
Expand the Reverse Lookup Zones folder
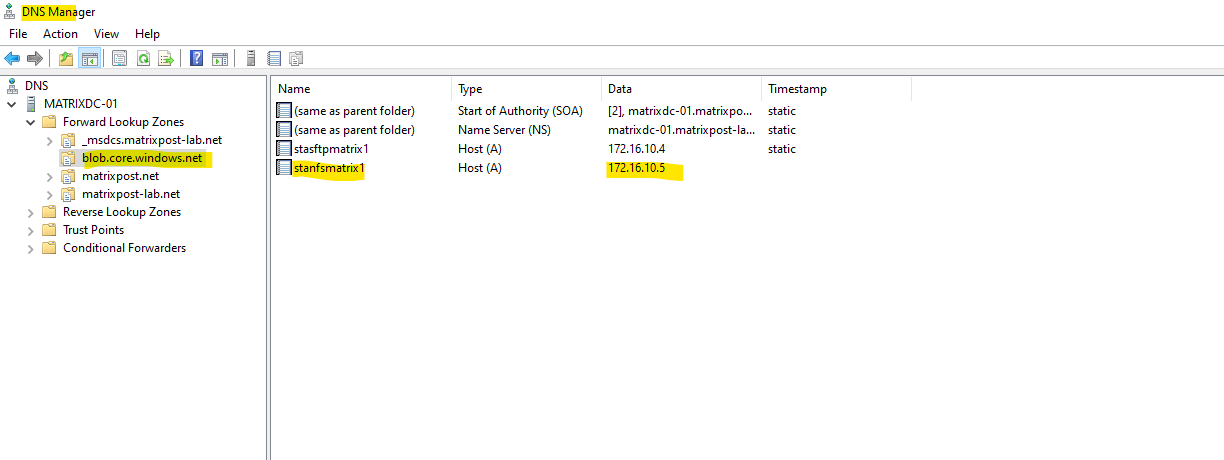click(30, 212)
